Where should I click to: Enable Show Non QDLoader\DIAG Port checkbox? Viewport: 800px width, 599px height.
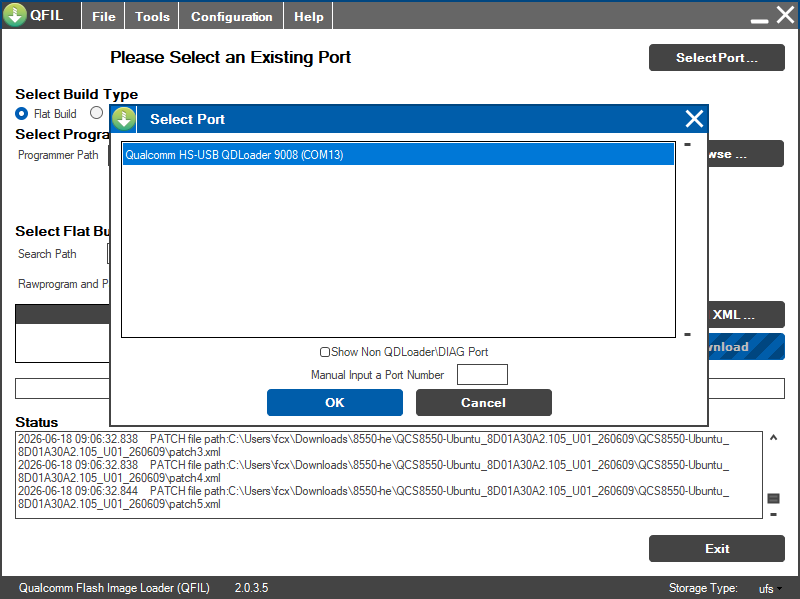point(324,352)
